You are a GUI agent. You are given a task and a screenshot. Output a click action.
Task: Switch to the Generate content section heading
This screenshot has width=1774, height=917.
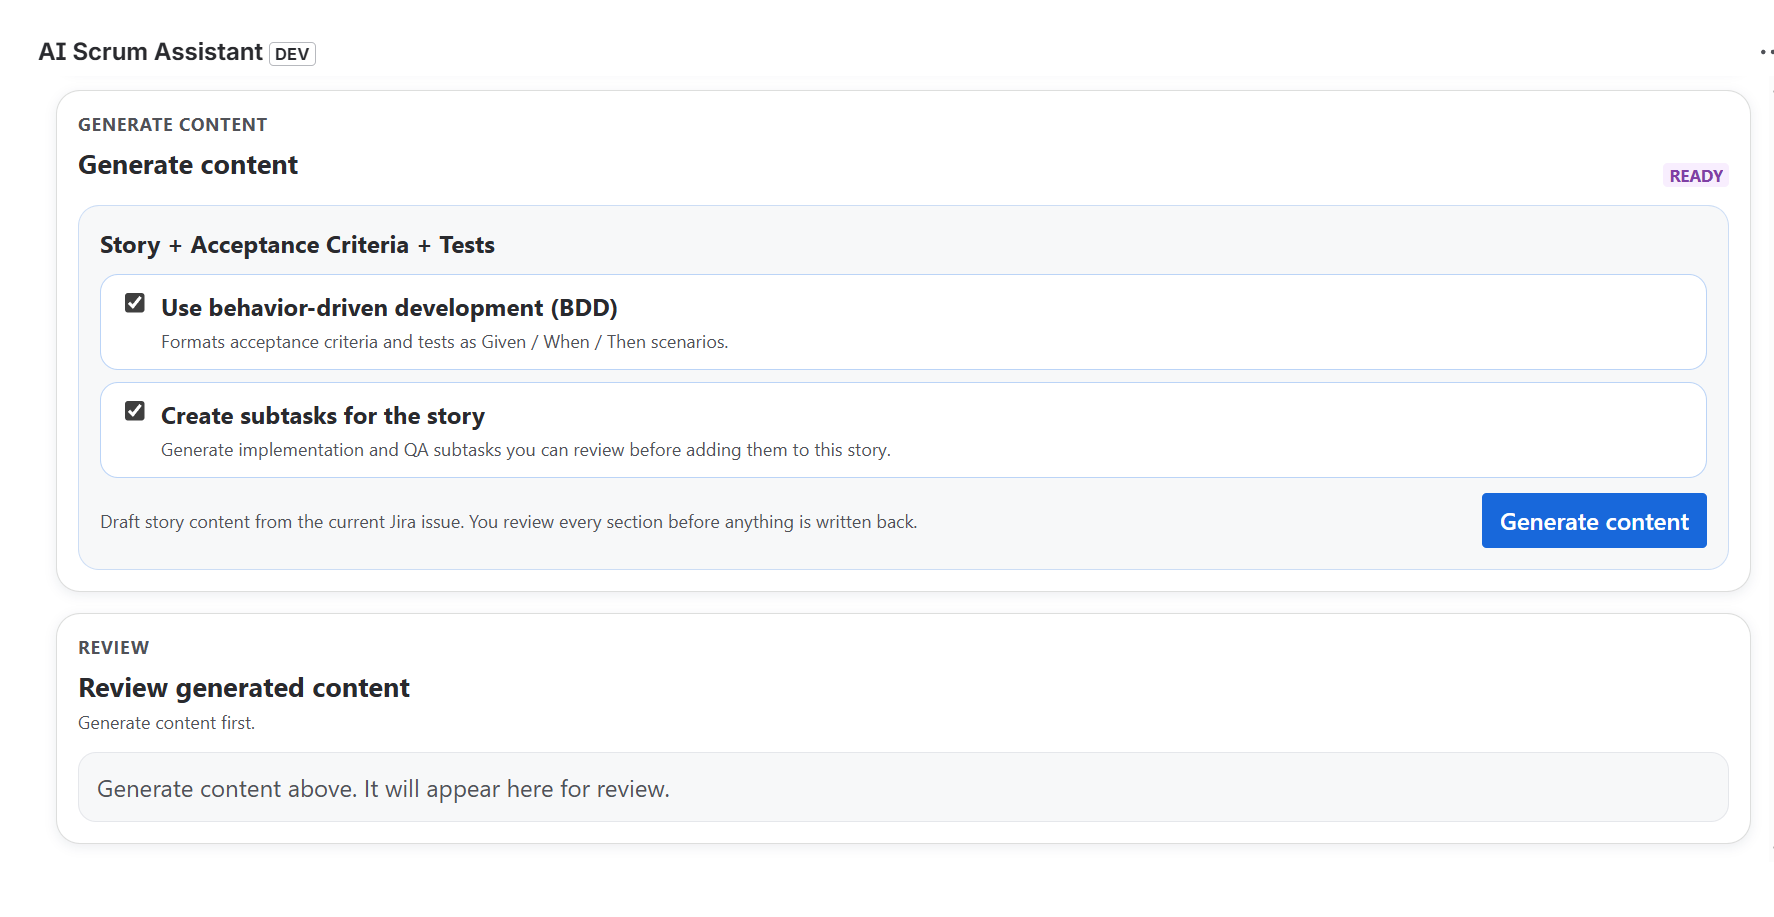(187, 165)
